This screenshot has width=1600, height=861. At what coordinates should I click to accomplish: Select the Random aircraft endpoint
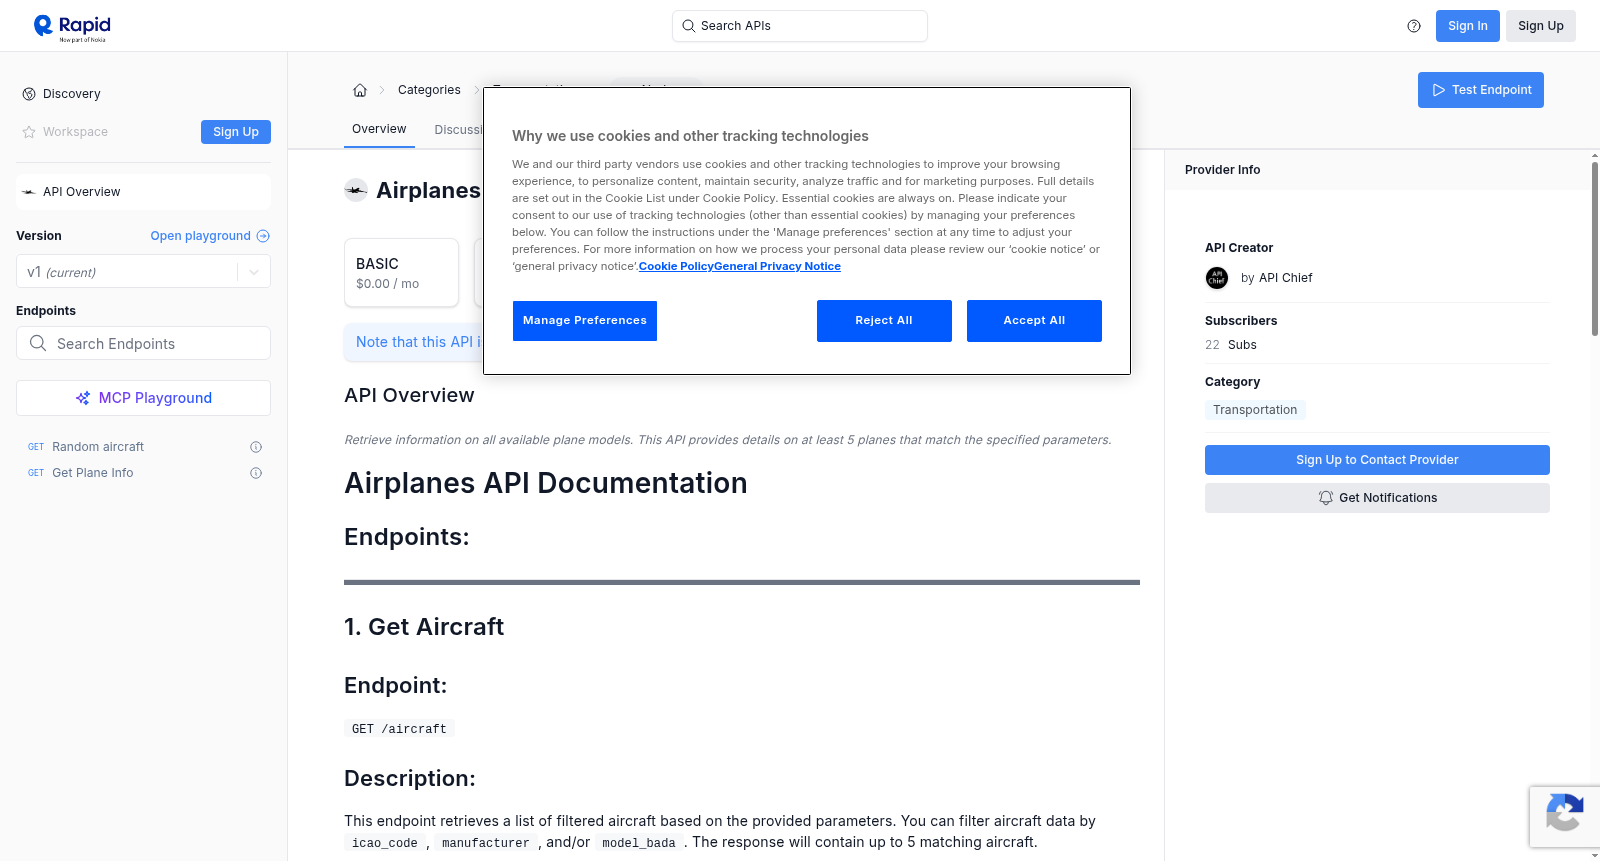click(98, 447)
